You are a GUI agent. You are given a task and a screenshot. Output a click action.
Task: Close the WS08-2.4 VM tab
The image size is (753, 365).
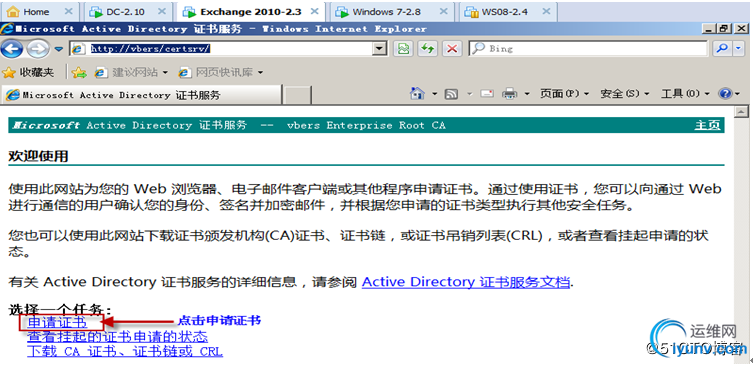547,12
